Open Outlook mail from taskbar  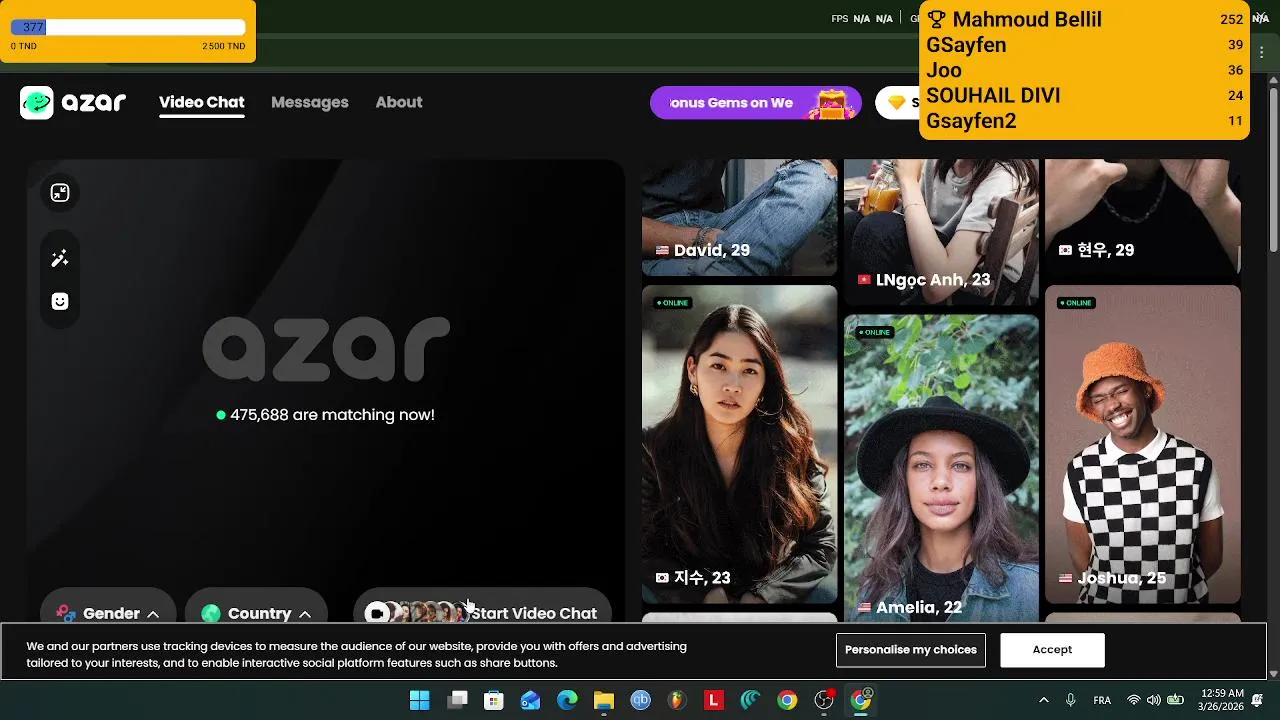click(x=531, y=700)
